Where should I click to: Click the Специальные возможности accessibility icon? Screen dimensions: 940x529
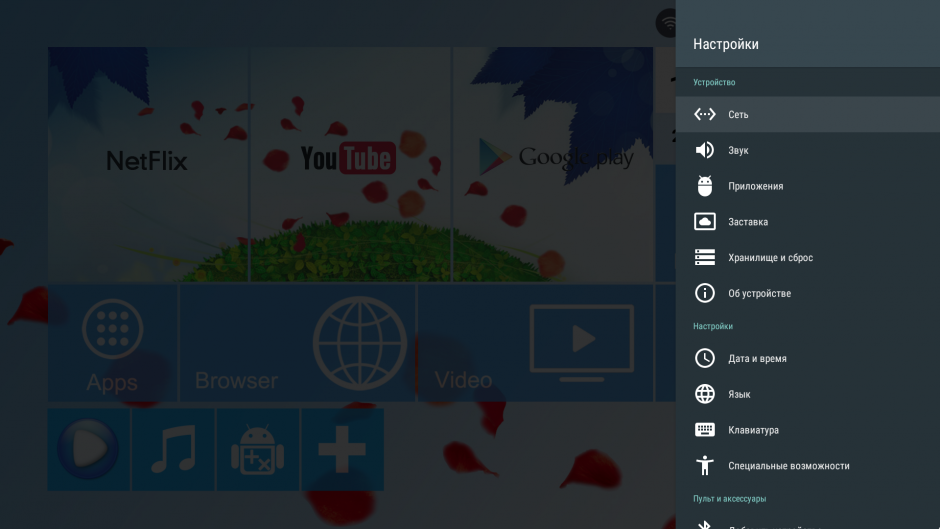coord(704,465)
